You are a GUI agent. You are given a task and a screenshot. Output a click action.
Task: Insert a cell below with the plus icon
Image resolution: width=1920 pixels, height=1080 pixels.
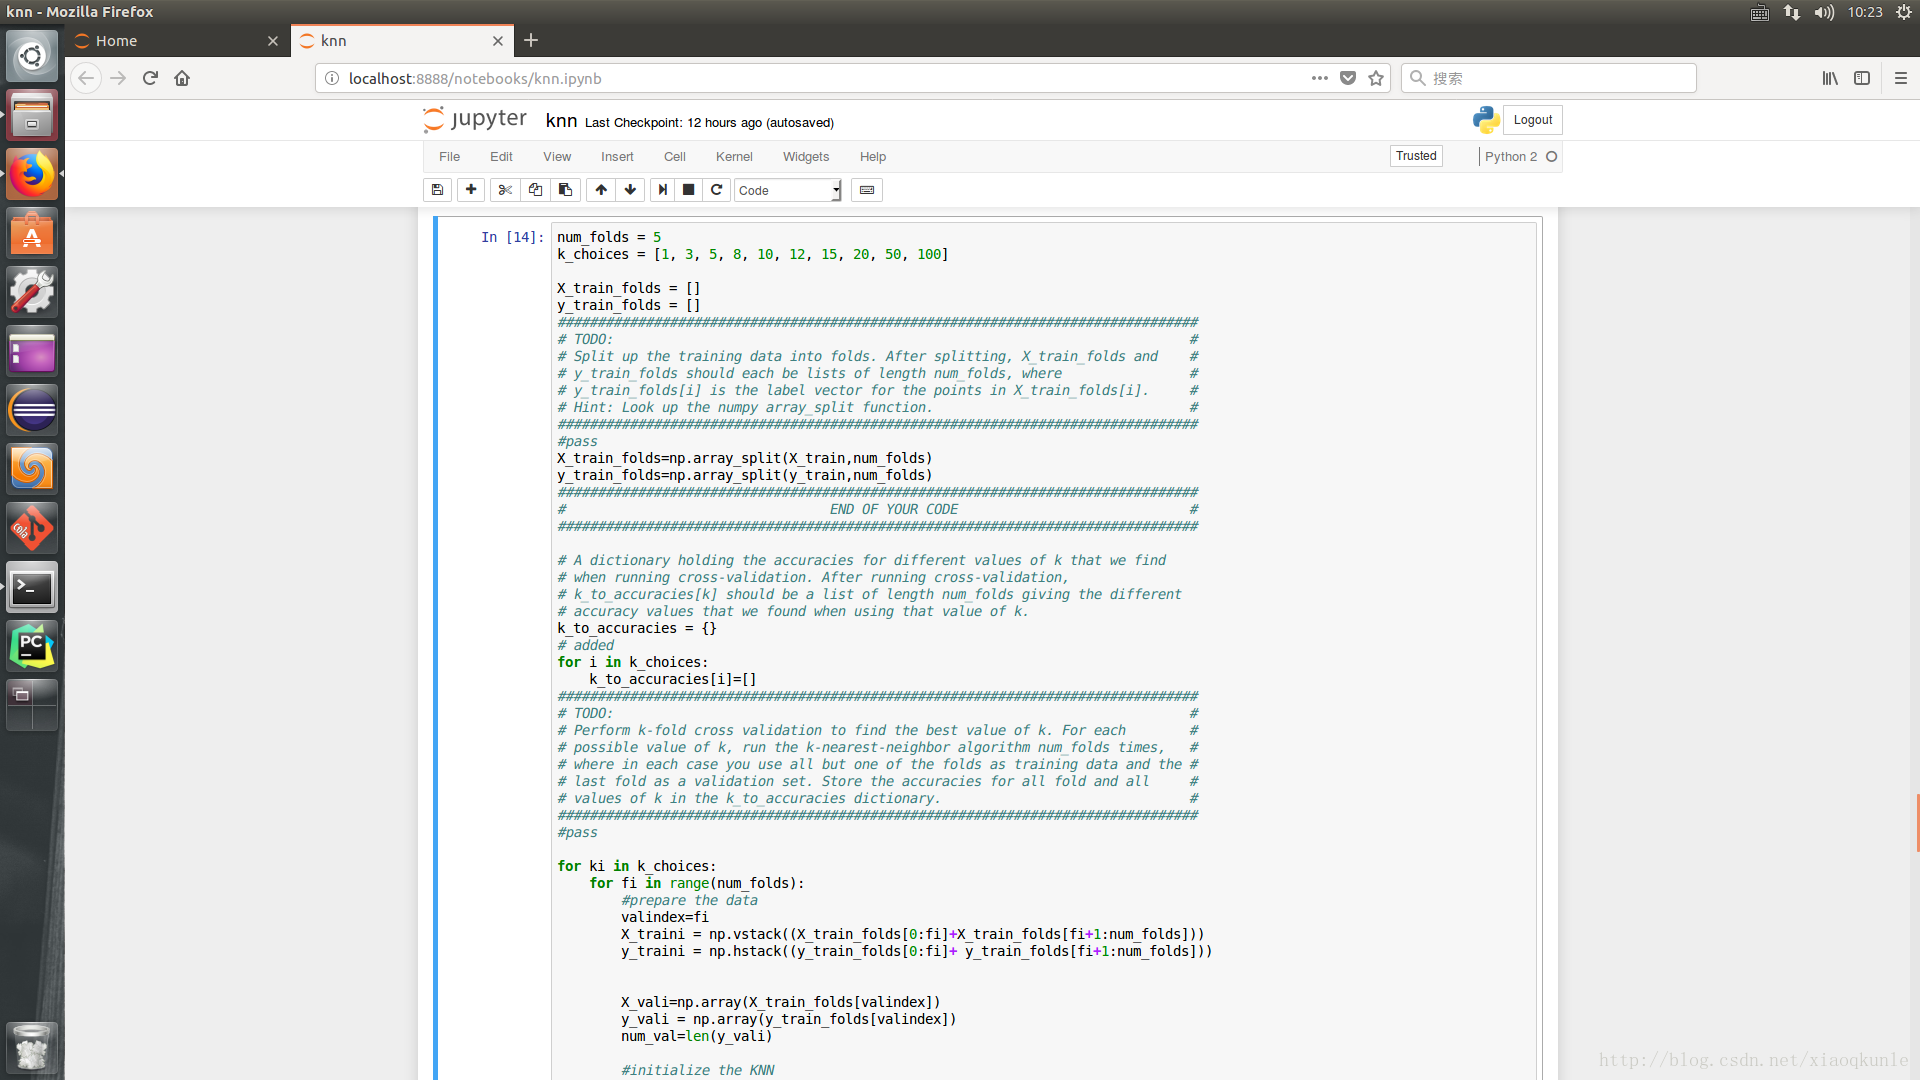(x=471, y=190)
